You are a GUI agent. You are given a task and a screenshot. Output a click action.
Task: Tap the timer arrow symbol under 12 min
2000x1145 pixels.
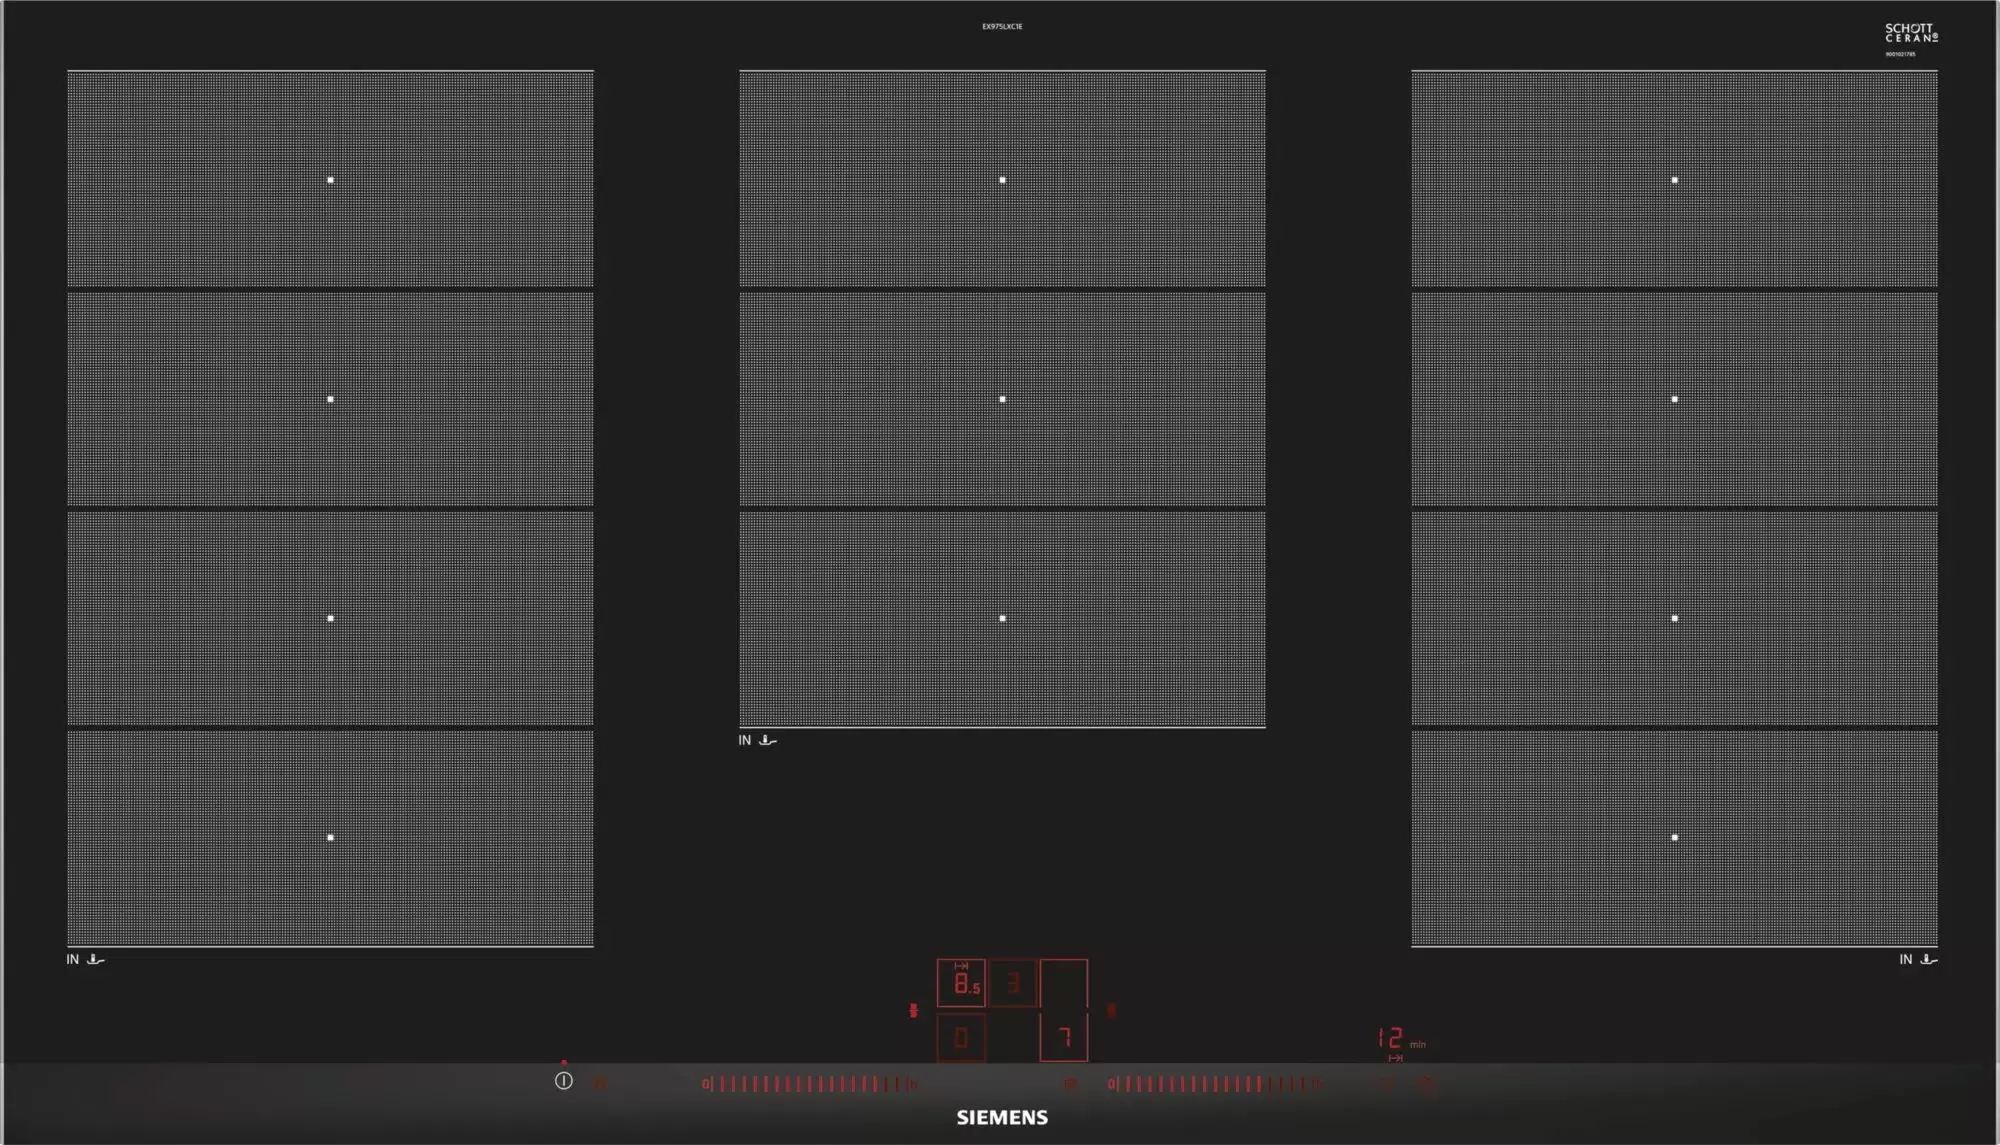(x=1396, y=1058)
